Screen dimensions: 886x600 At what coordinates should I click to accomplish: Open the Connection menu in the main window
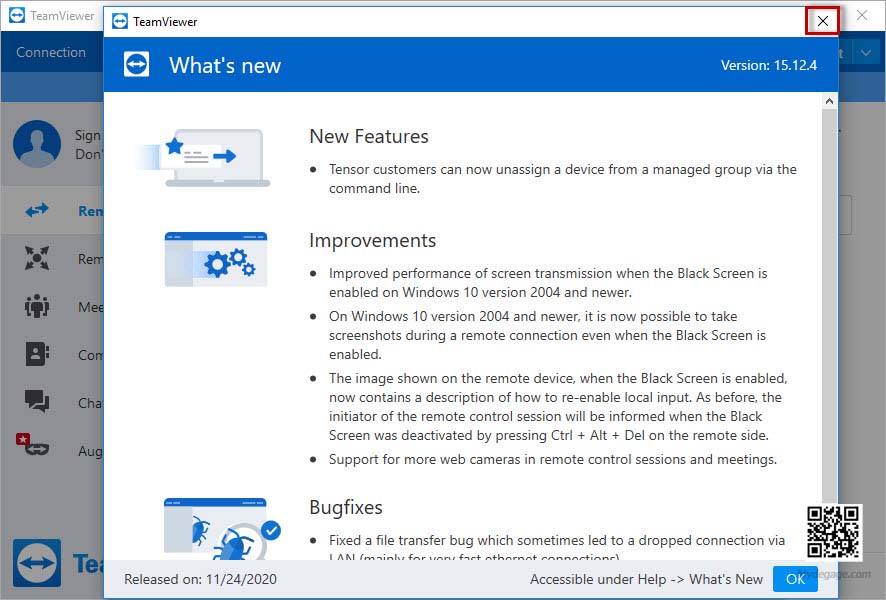coord(51,52)
